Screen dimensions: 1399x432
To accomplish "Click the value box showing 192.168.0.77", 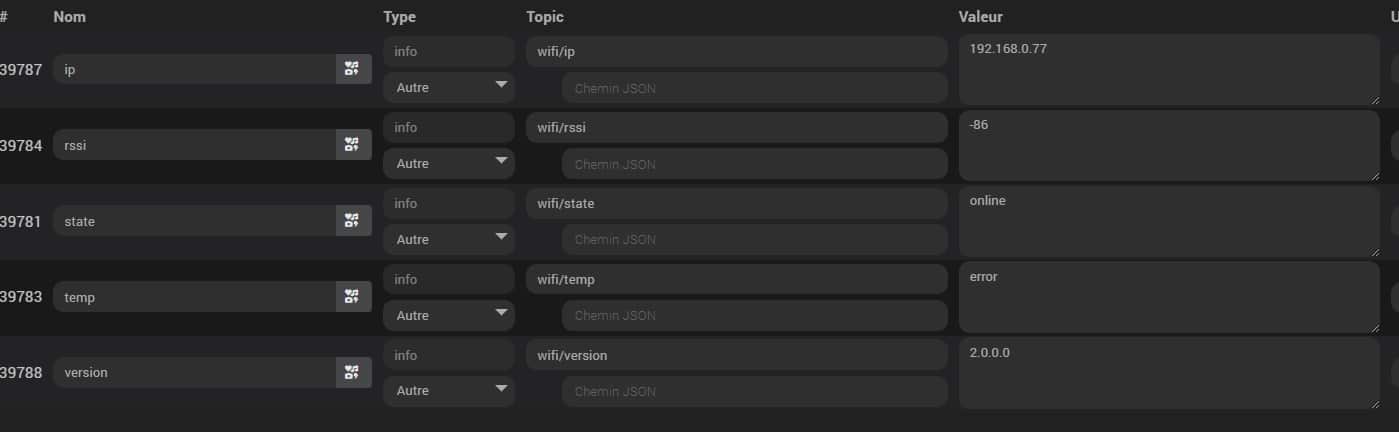I will tap(1169, 70).
